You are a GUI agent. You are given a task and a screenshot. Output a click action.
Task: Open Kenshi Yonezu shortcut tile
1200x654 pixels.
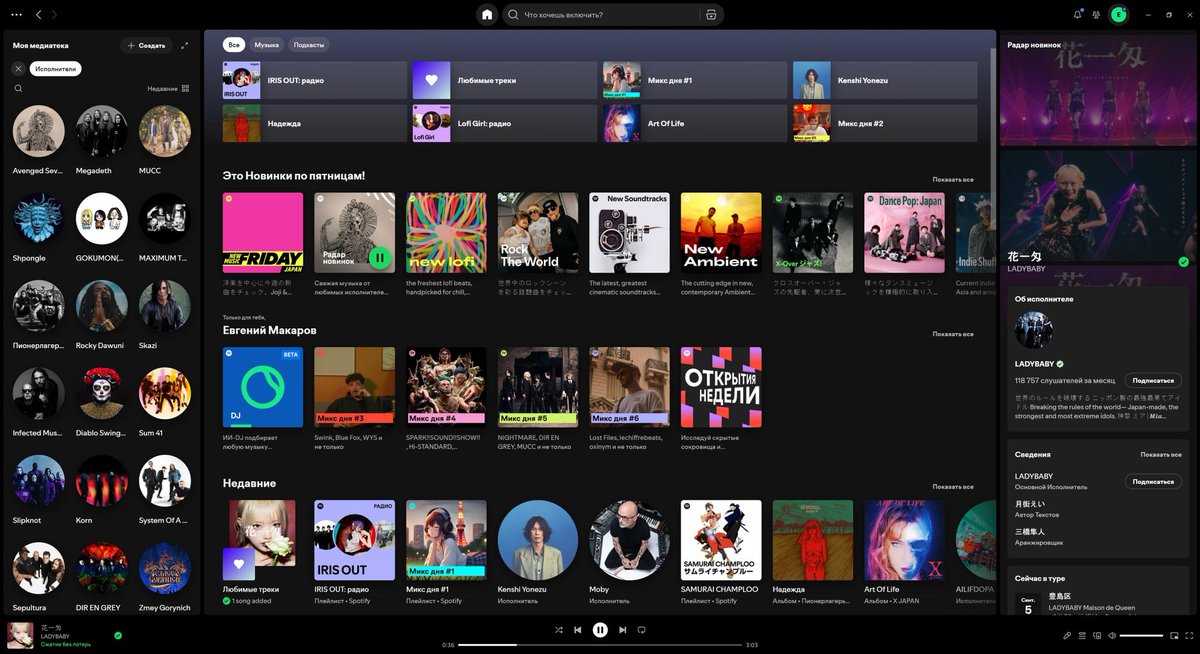[x=885, y=80]
